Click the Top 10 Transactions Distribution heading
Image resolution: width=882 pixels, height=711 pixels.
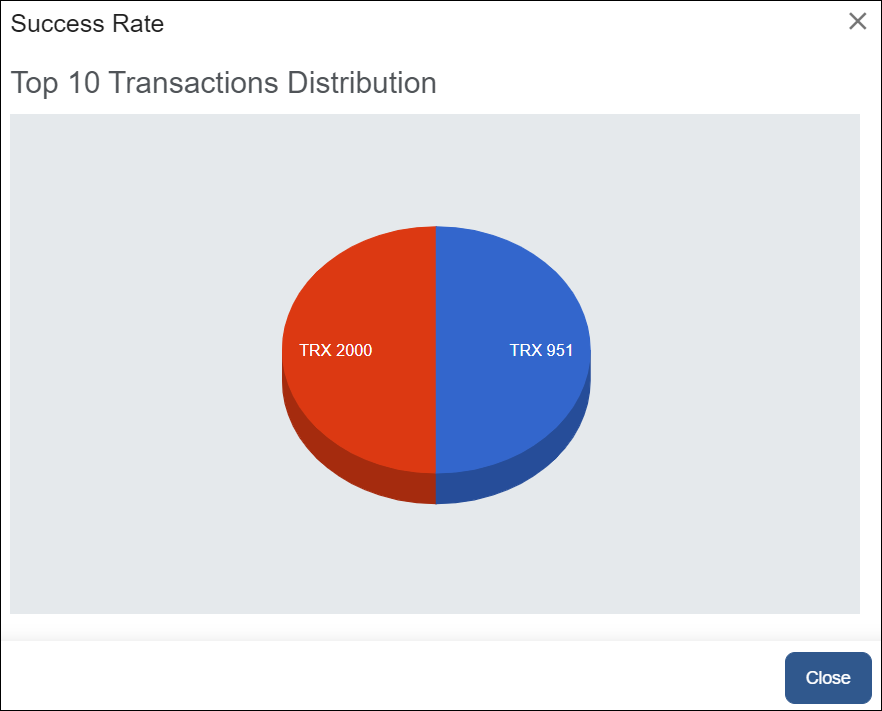pos(223,83)
